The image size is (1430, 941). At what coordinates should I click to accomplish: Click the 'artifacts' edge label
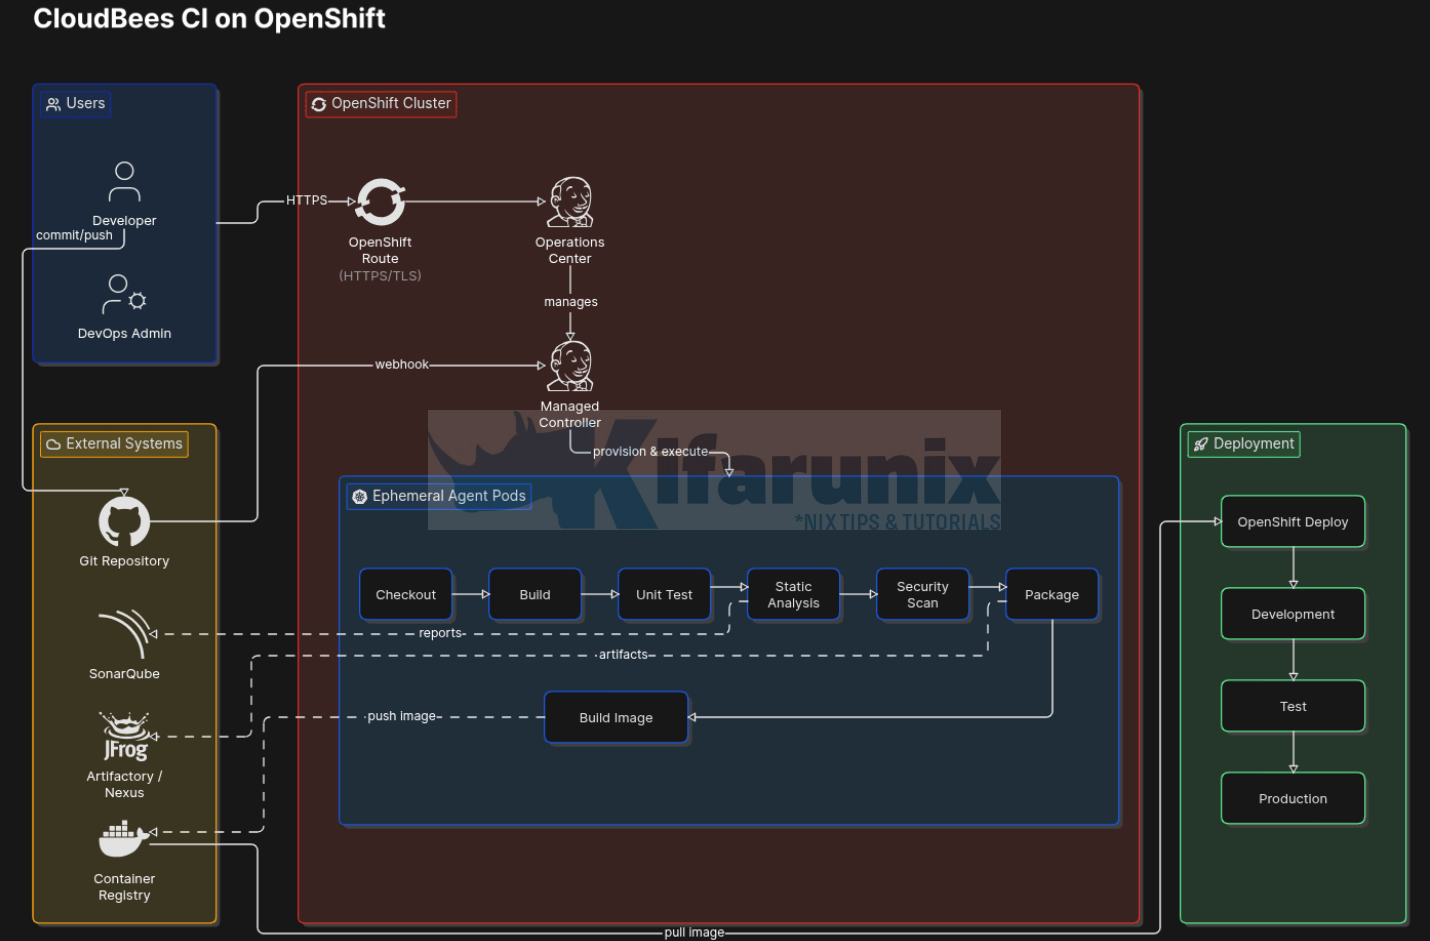coord(624,655)
